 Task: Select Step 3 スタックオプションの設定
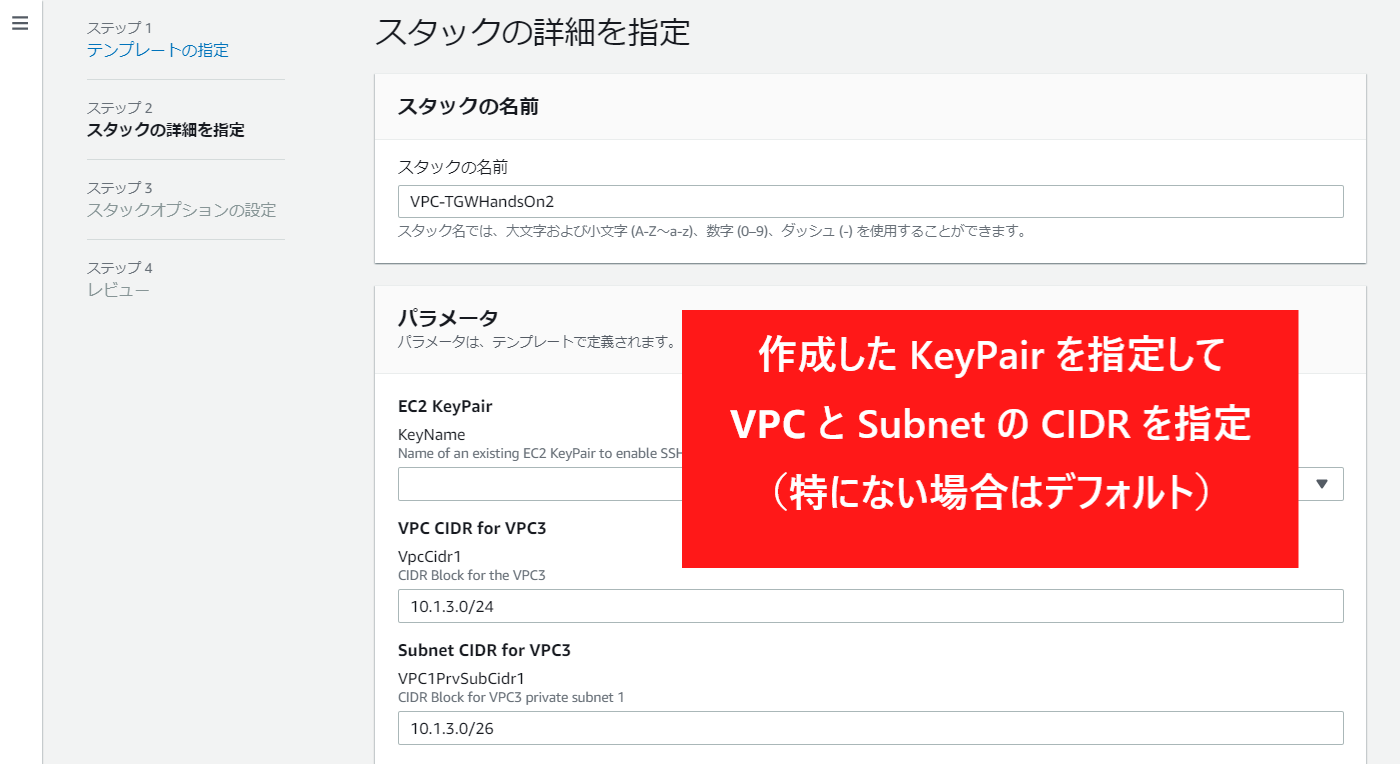pyautogui.click(x=182, y=210)
